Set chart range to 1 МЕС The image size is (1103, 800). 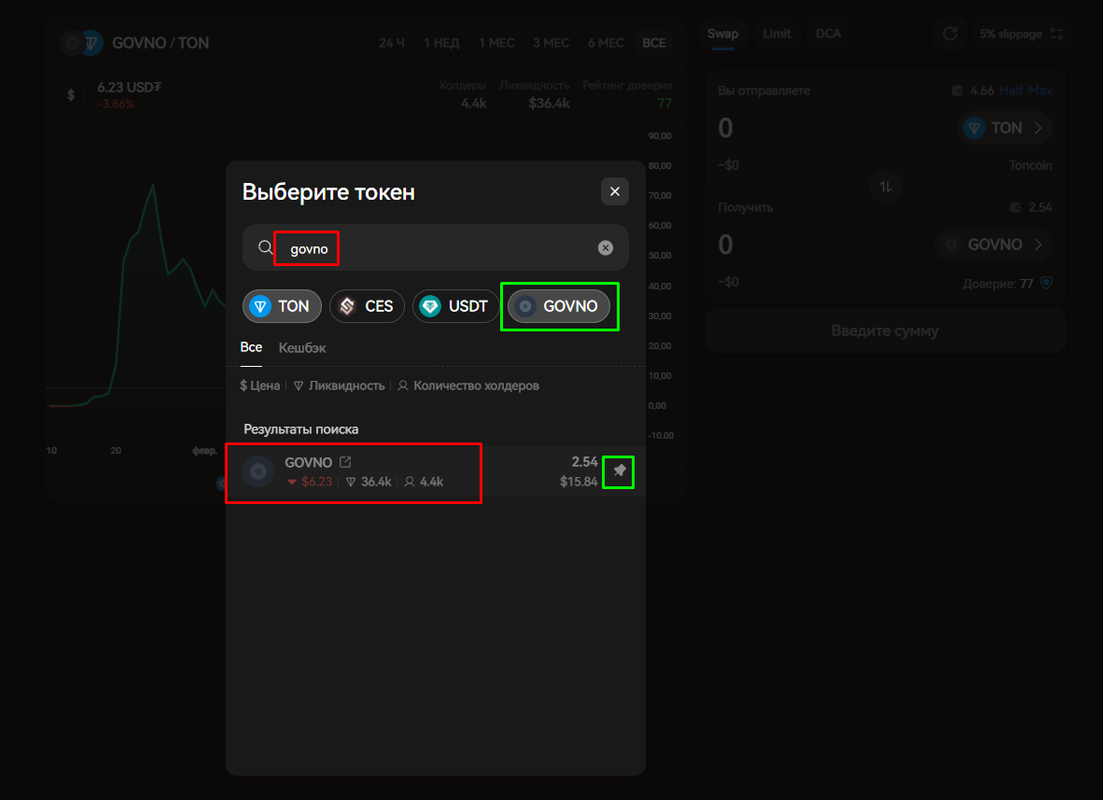click(x=496, y=43)
